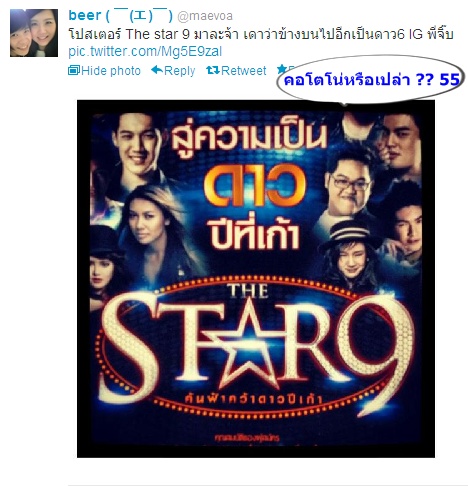Click the woman wearing striped hat
Image resolution: width=468 pixels, height=486 pixels.
pyautogui.click(x=348, y=253)
